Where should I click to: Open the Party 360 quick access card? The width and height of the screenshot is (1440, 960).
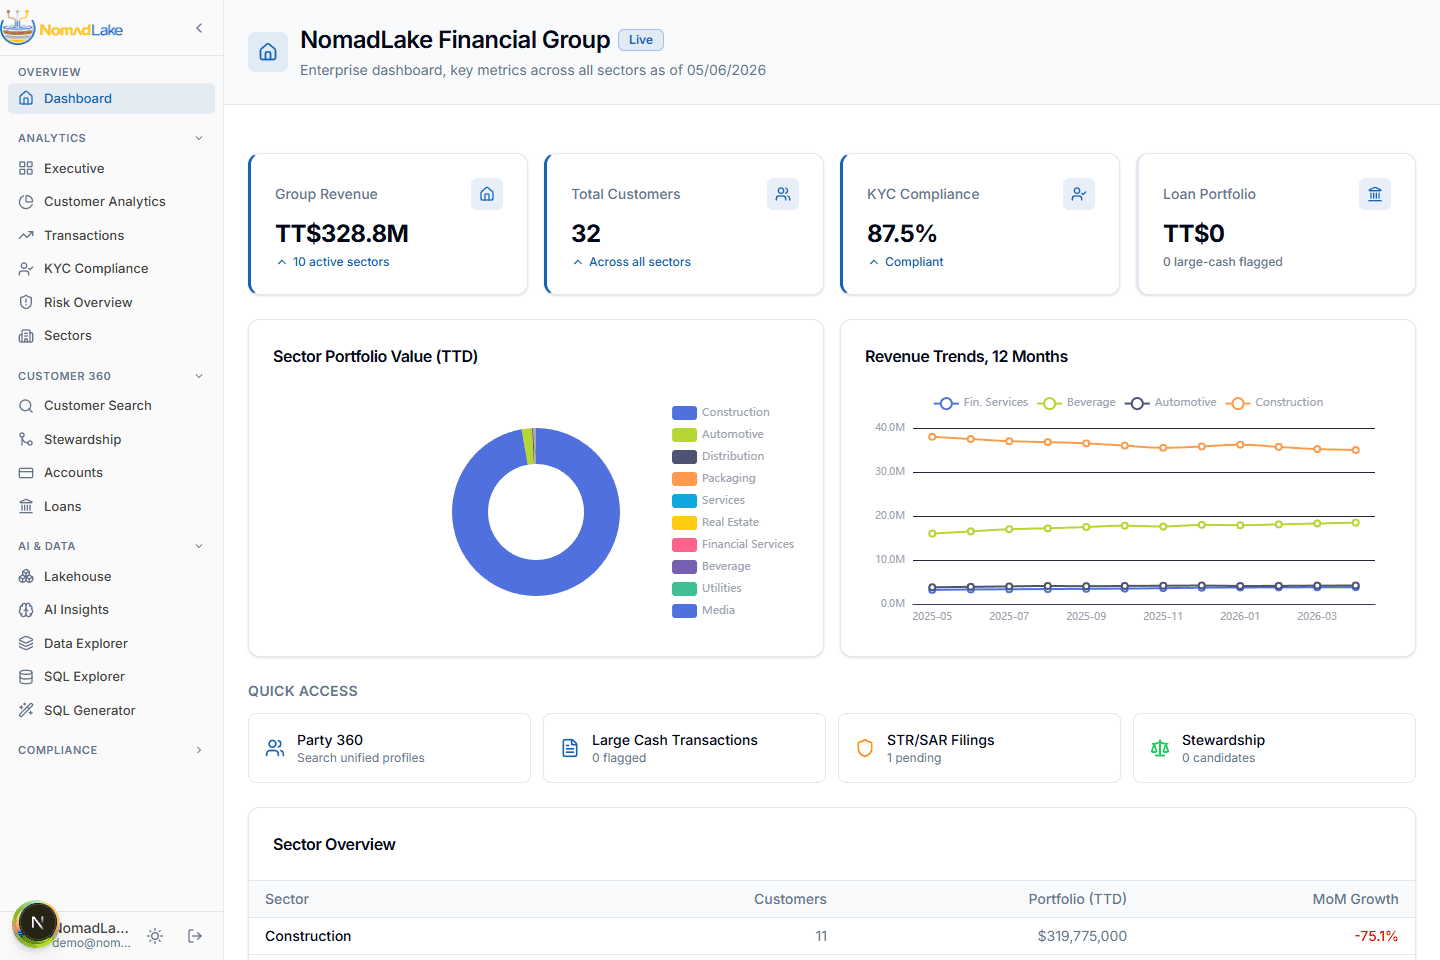point(389,748)
